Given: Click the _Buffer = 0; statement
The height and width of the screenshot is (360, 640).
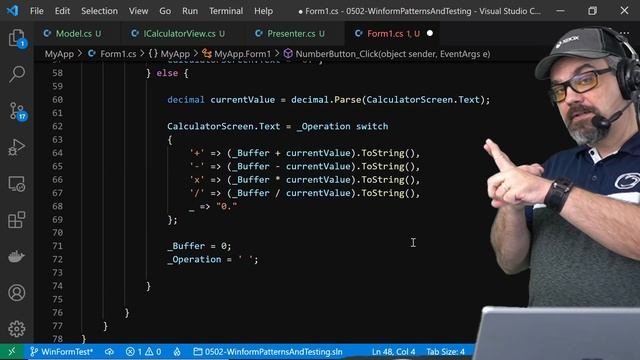Looking at the screenshot, I should tap(199, 246).
